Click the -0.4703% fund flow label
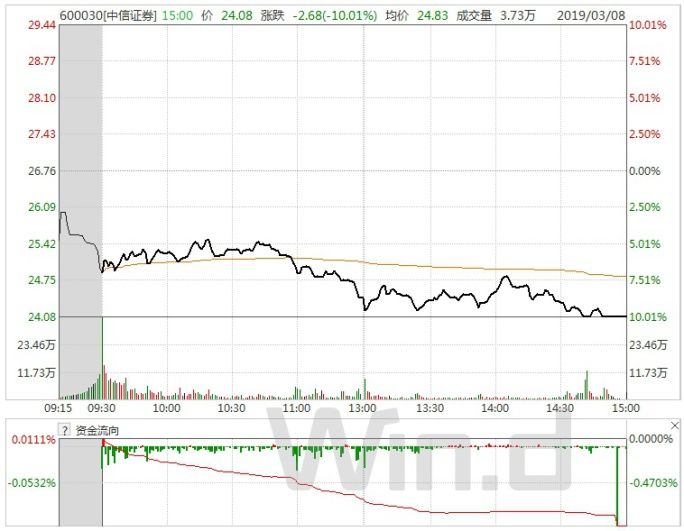The image size is (684, 531). (x=653, y=483)
